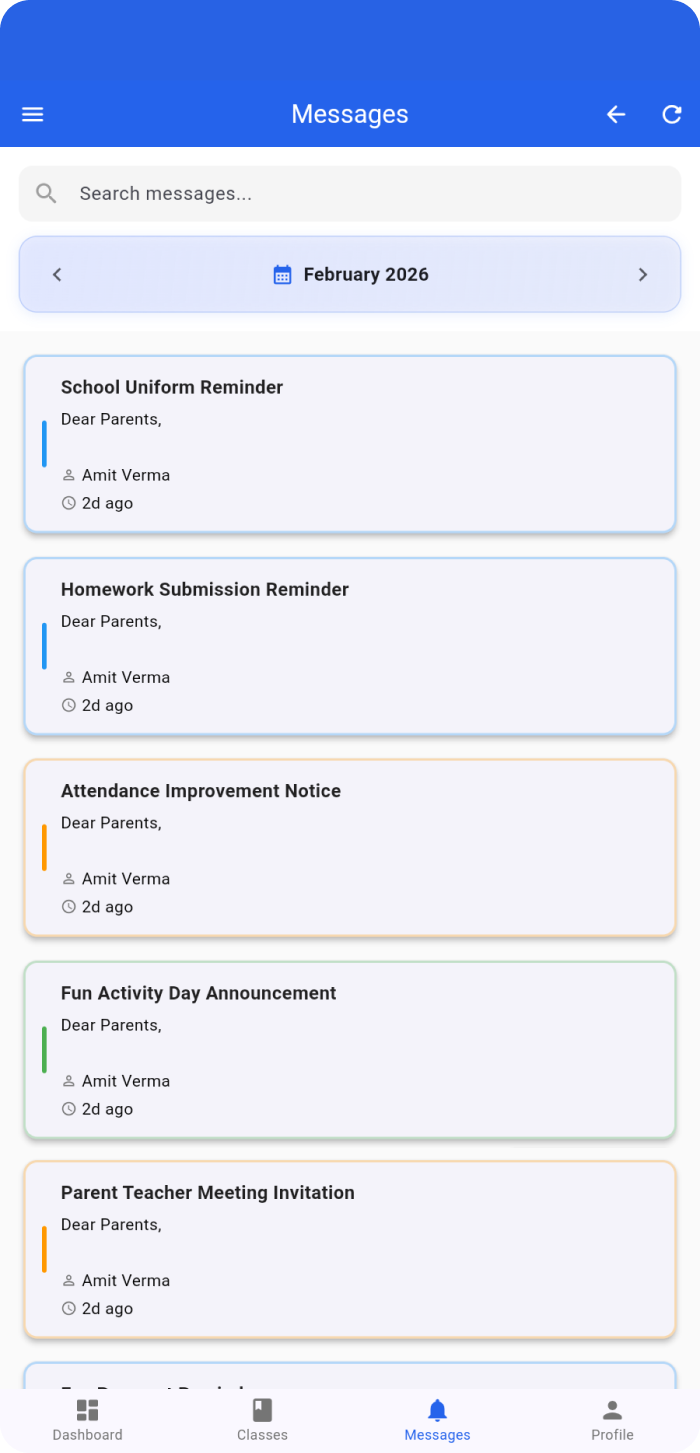Tap the back arrow icon
The image size is (700, 1453).
(616, 114)
